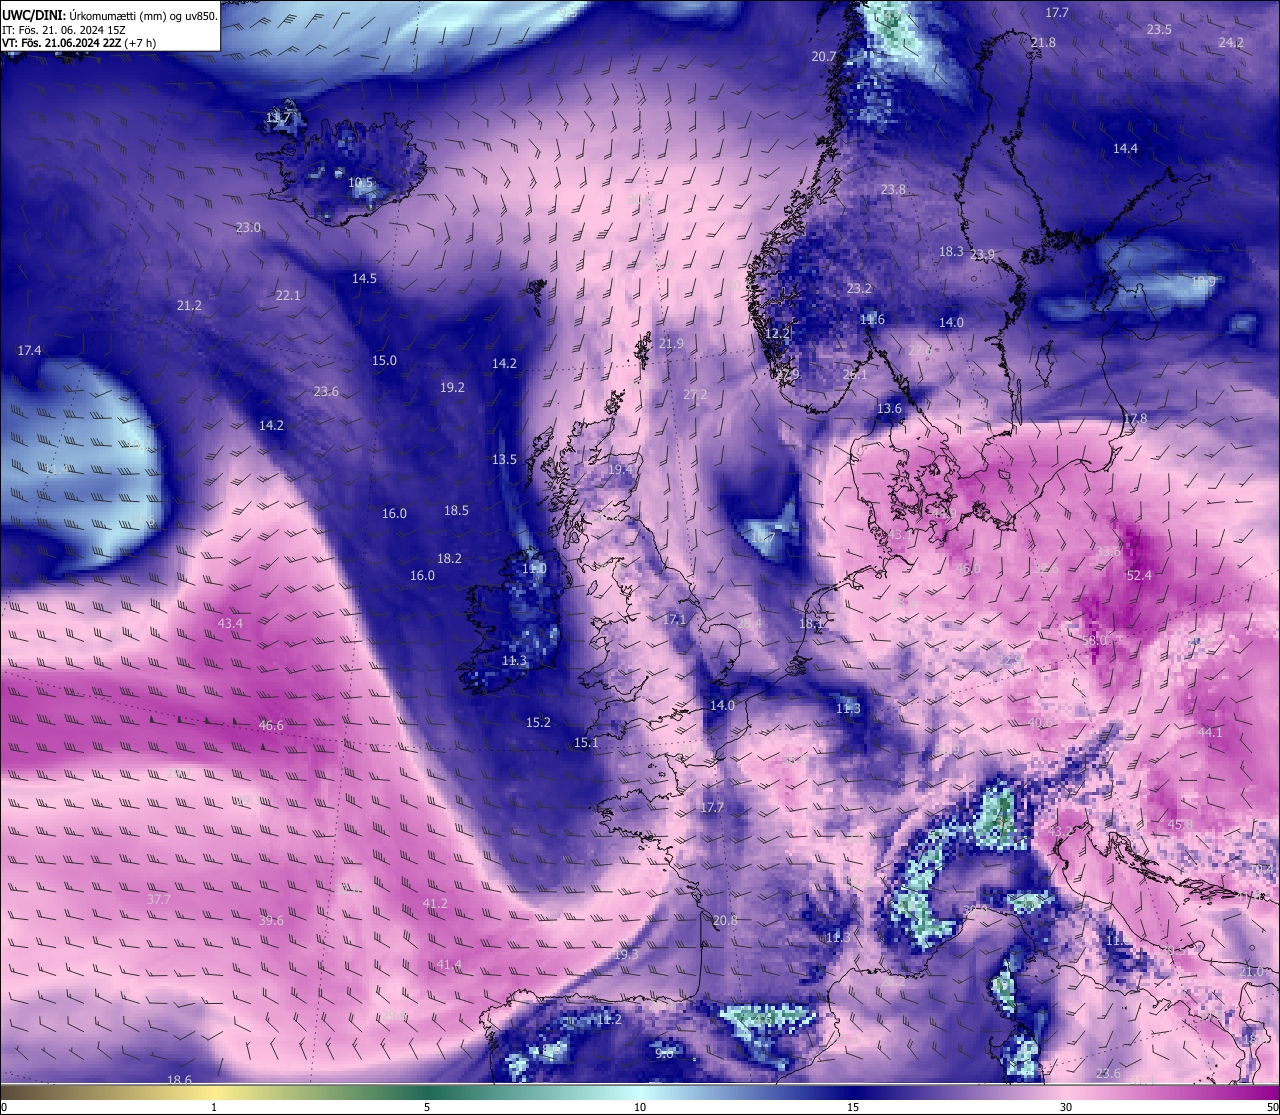Click the 23.5 value on the map
Screen dimensions: 1280x1115
[1159, 30]
